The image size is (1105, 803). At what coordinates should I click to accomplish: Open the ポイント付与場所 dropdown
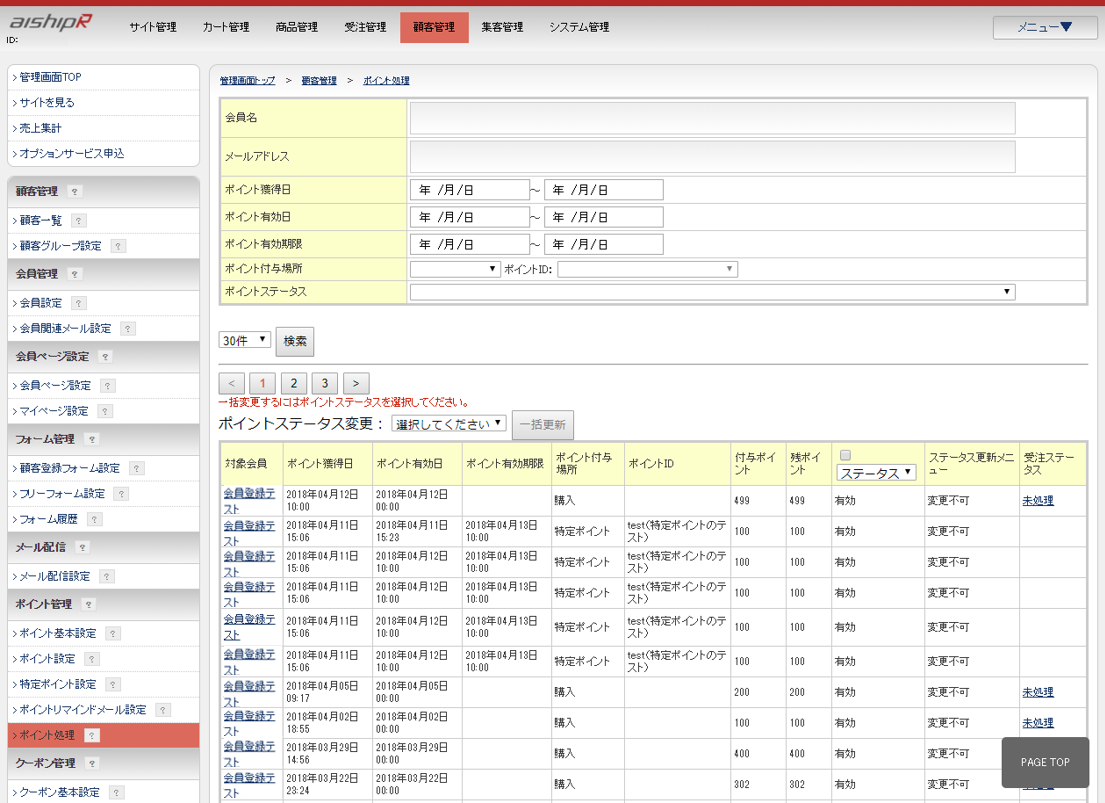pyautogui.click(x=455, y=269)
